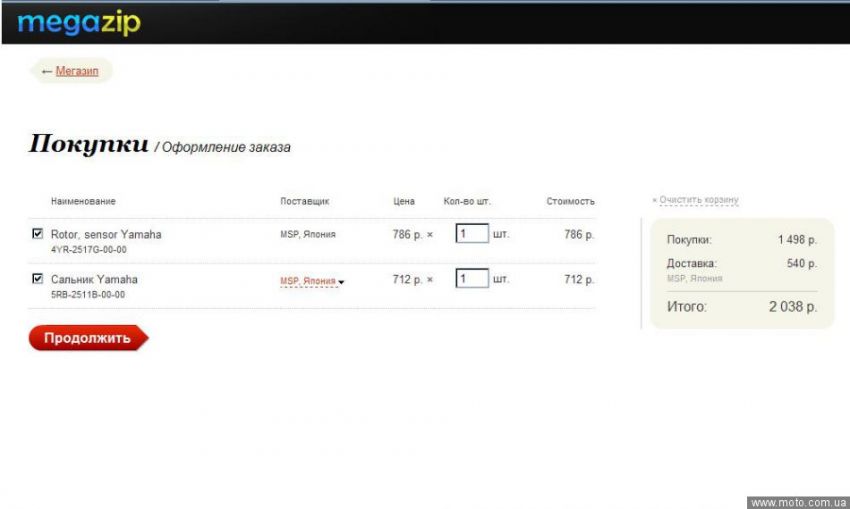Click MSP, Япония supplier in Rotor row
Image resolution: width=850 pixels, height=509 pixels.
click(x=307, y=235)
